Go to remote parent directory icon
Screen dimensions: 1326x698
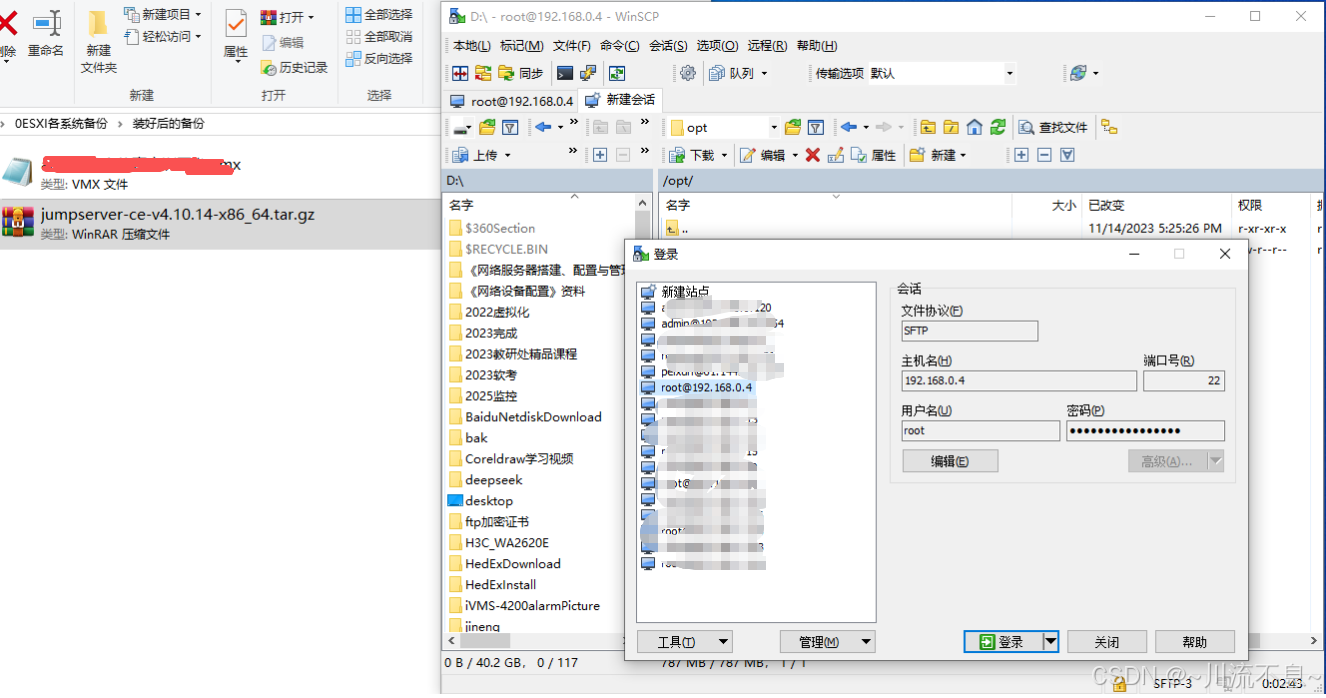coord(928,127)
